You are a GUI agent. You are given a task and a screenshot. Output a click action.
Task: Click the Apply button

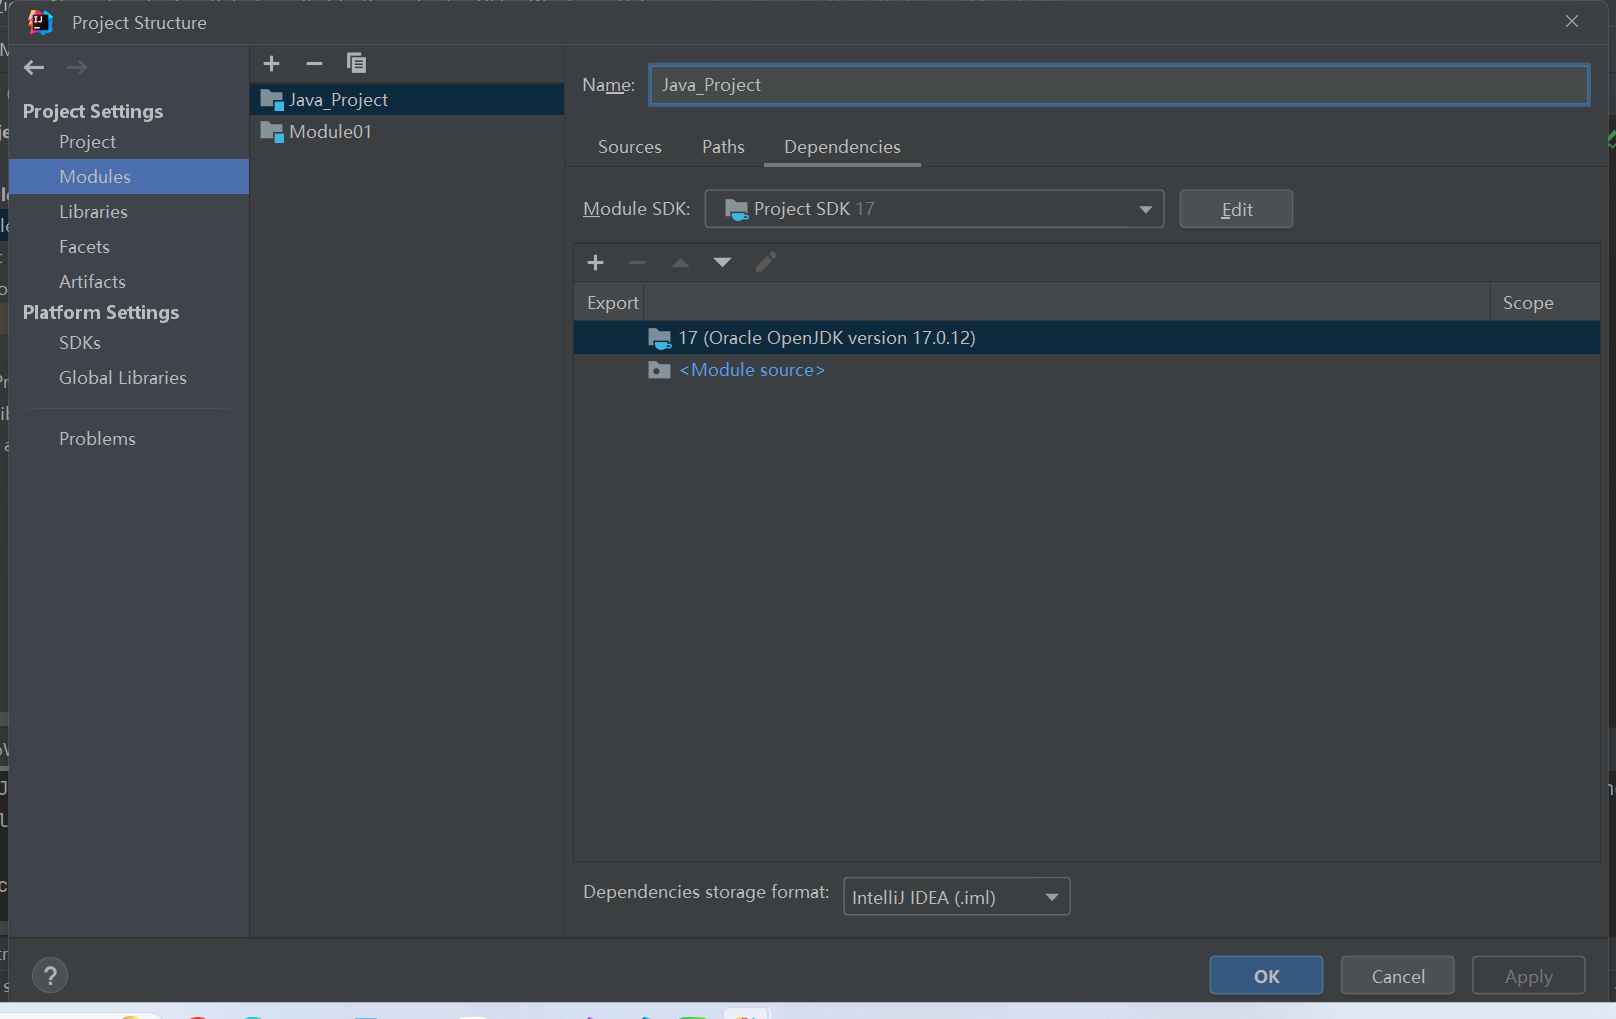(x=1528, y=976)
